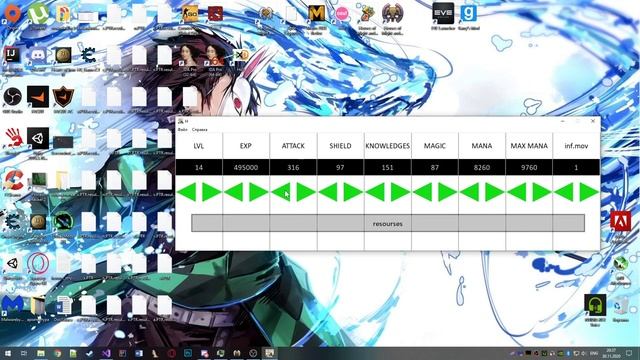Click the resourses button
The image size is (640, 360).
(388, 224)
